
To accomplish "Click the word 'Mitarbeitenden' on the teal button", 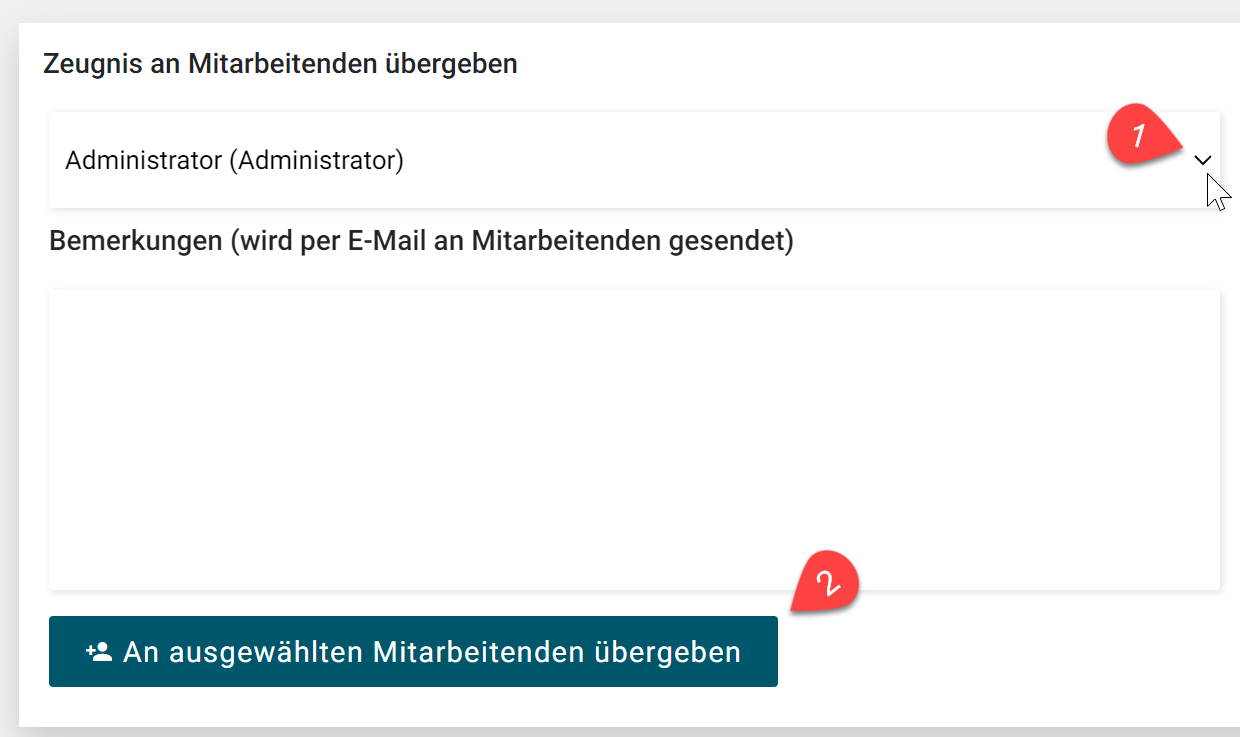I will click(x=478, y=652).
